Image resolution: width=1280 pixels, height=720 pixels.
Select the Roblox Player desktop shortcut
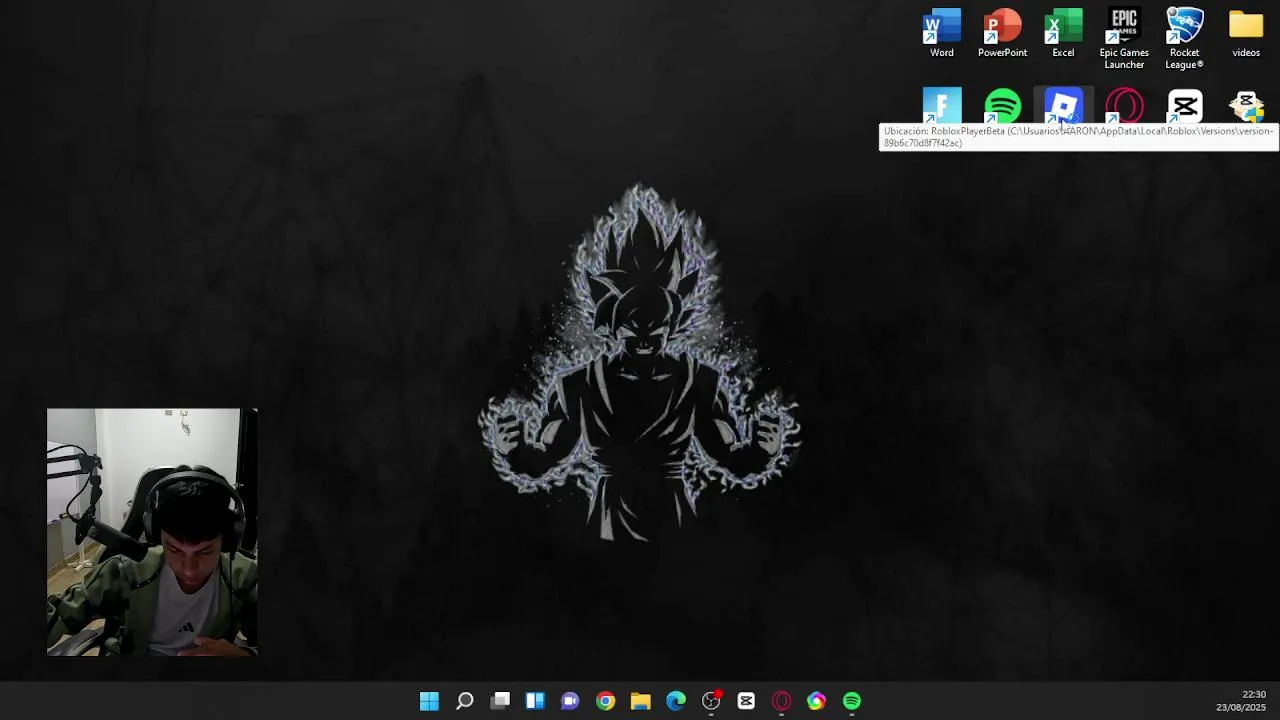tap(1063, 106)
